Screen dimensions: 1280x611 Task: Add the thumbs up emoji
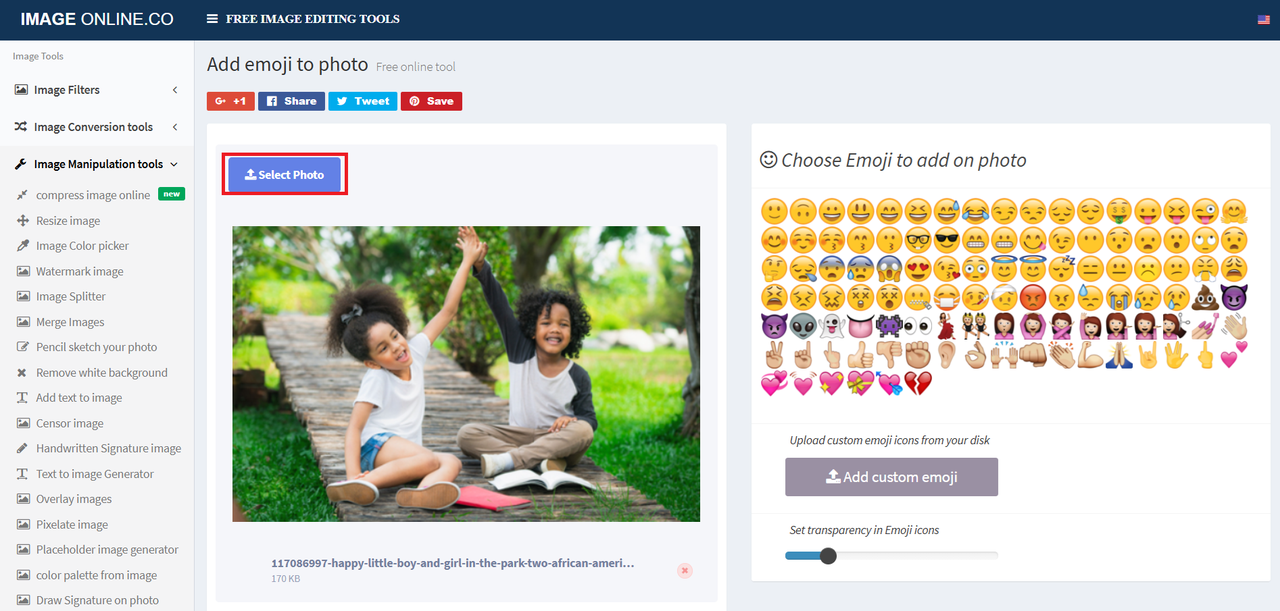(x=859, y=354)
